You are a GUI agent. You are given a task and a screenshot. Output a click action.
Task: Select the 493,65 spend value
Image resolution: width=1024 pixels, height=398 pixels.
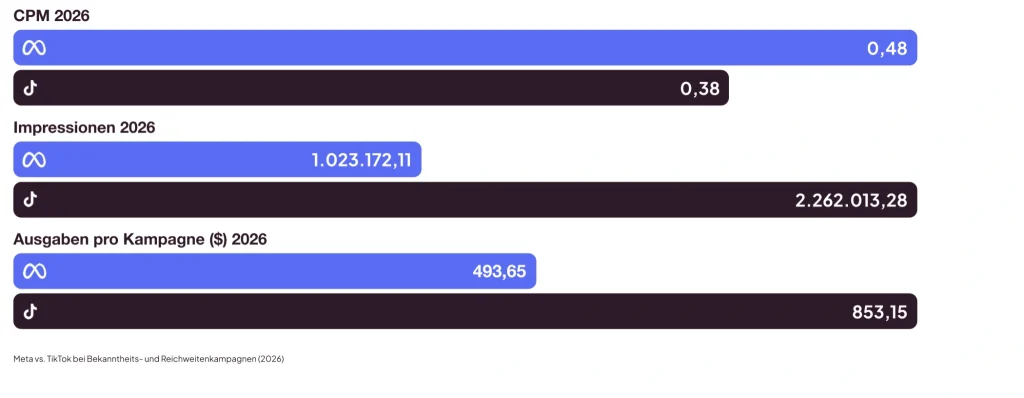[x=499, y=272]
